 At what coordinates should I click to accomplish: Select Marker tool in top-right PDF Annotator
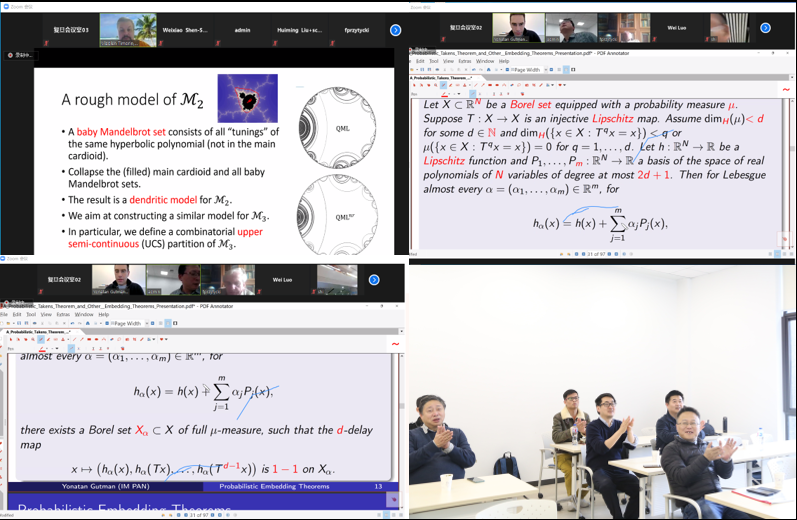pyautogui.click(x=450, y=85)
